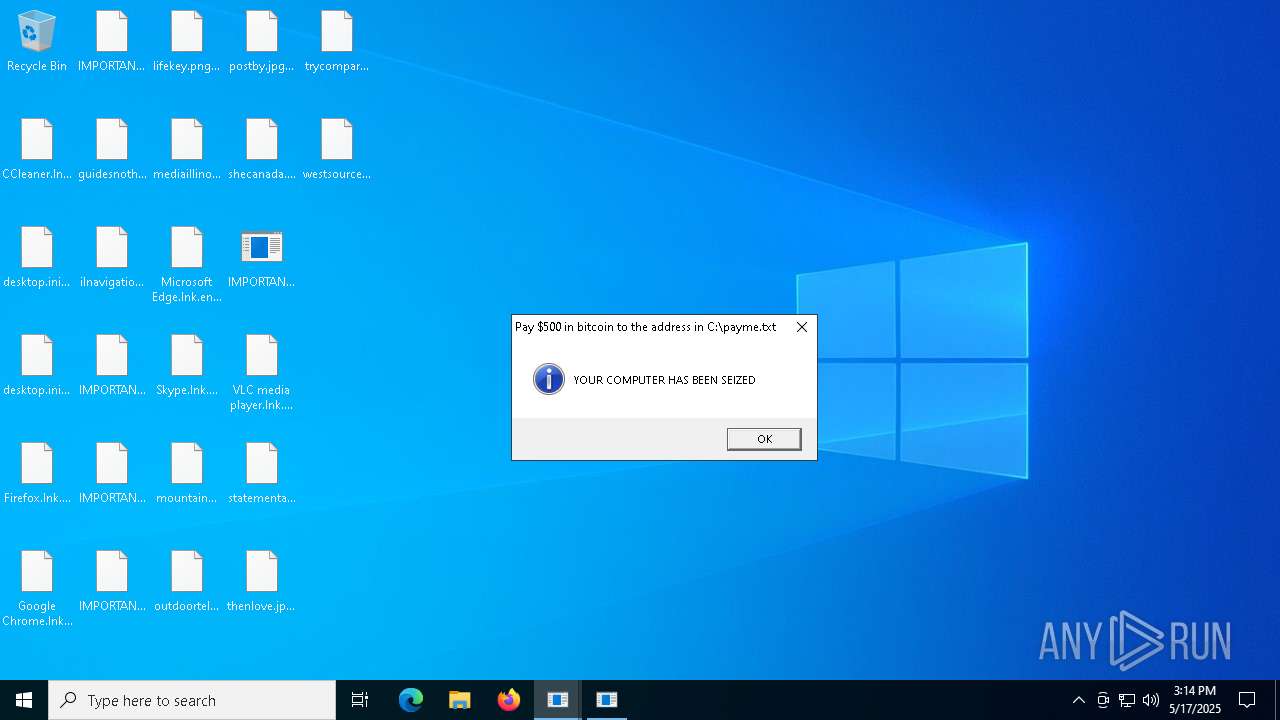Close the payme.txt message dialog
Image resolution: width=1280 pixels, height=720 pixels.
pyautogui.click(x=802, y=327)
